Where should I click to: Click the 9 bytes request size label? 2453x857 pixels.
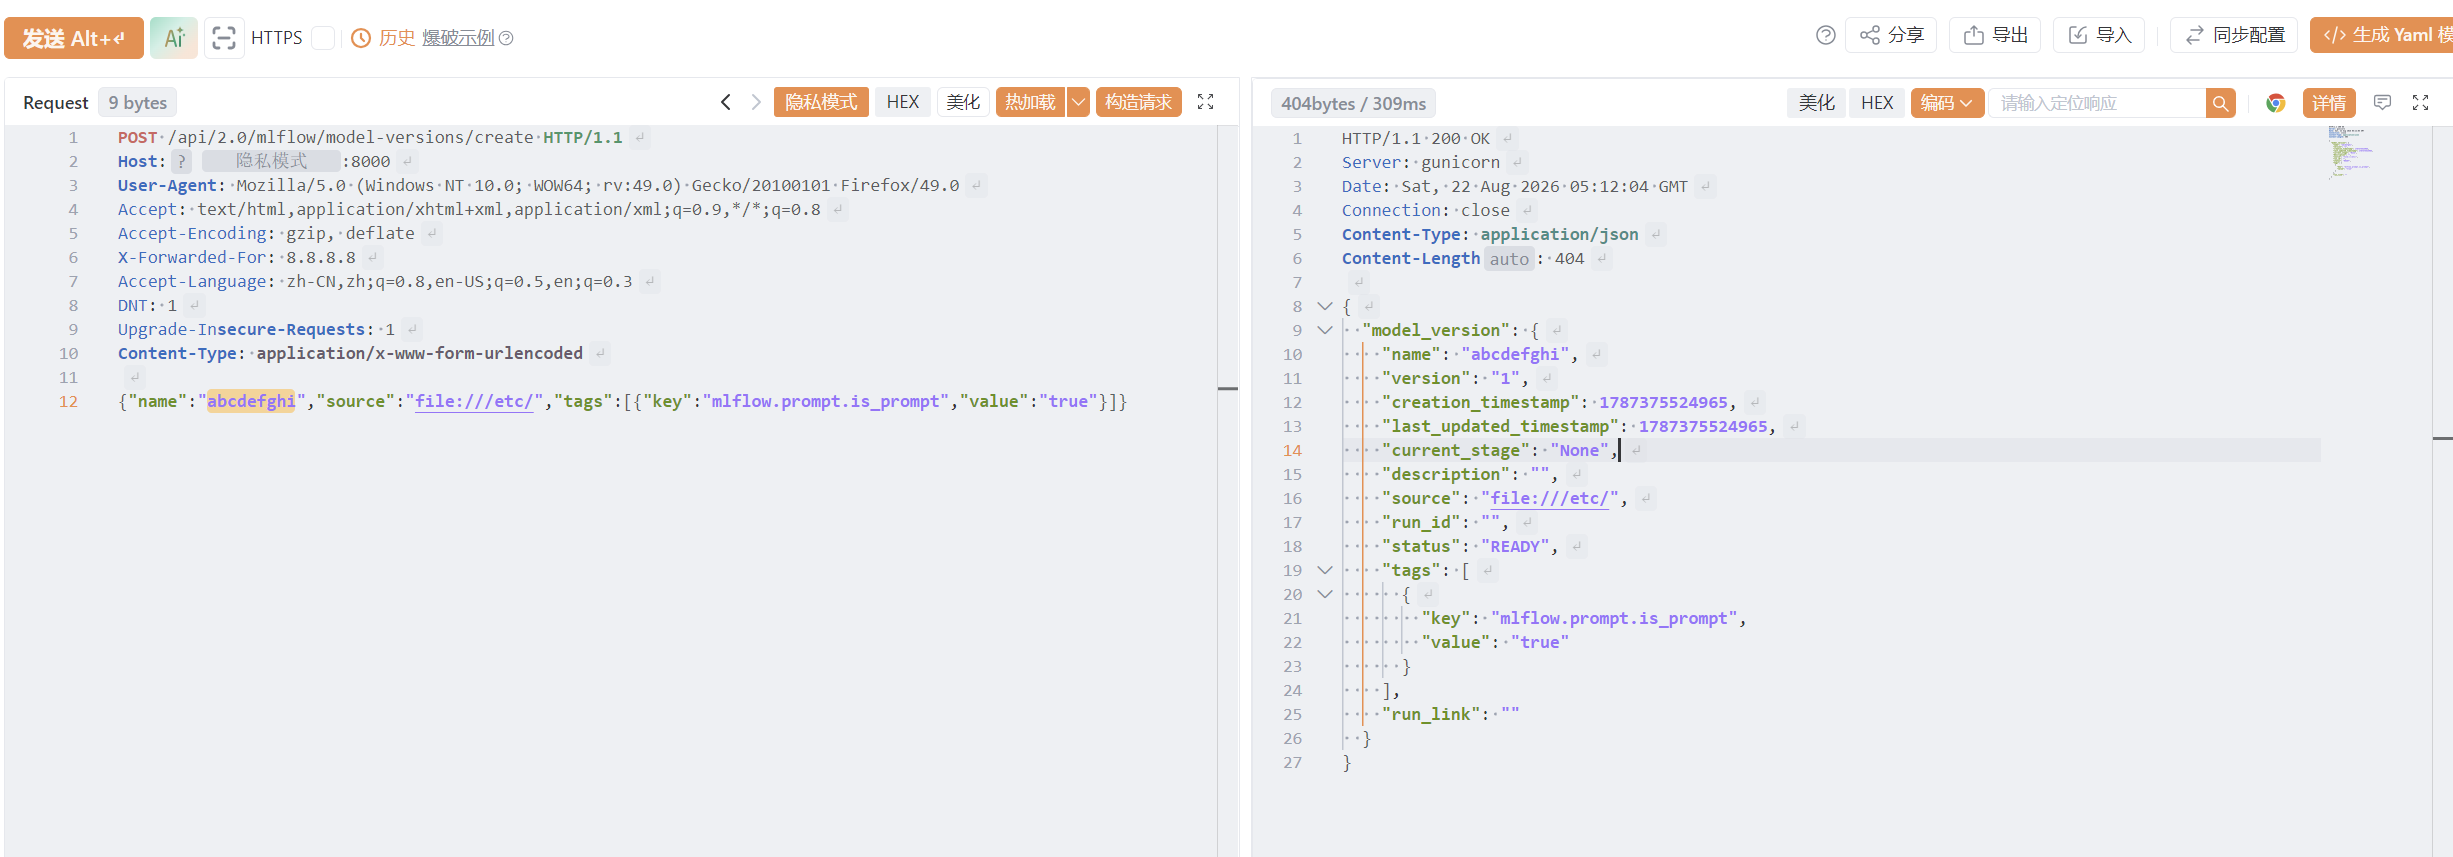(x=138, y=102)
